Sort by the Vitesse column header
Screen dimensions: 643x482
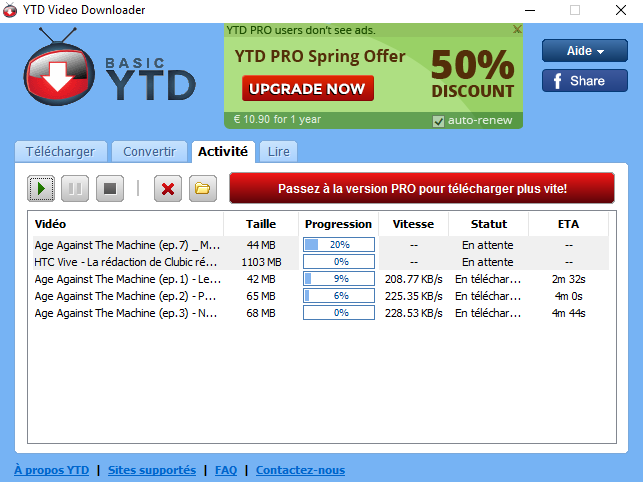click(413, 224)
